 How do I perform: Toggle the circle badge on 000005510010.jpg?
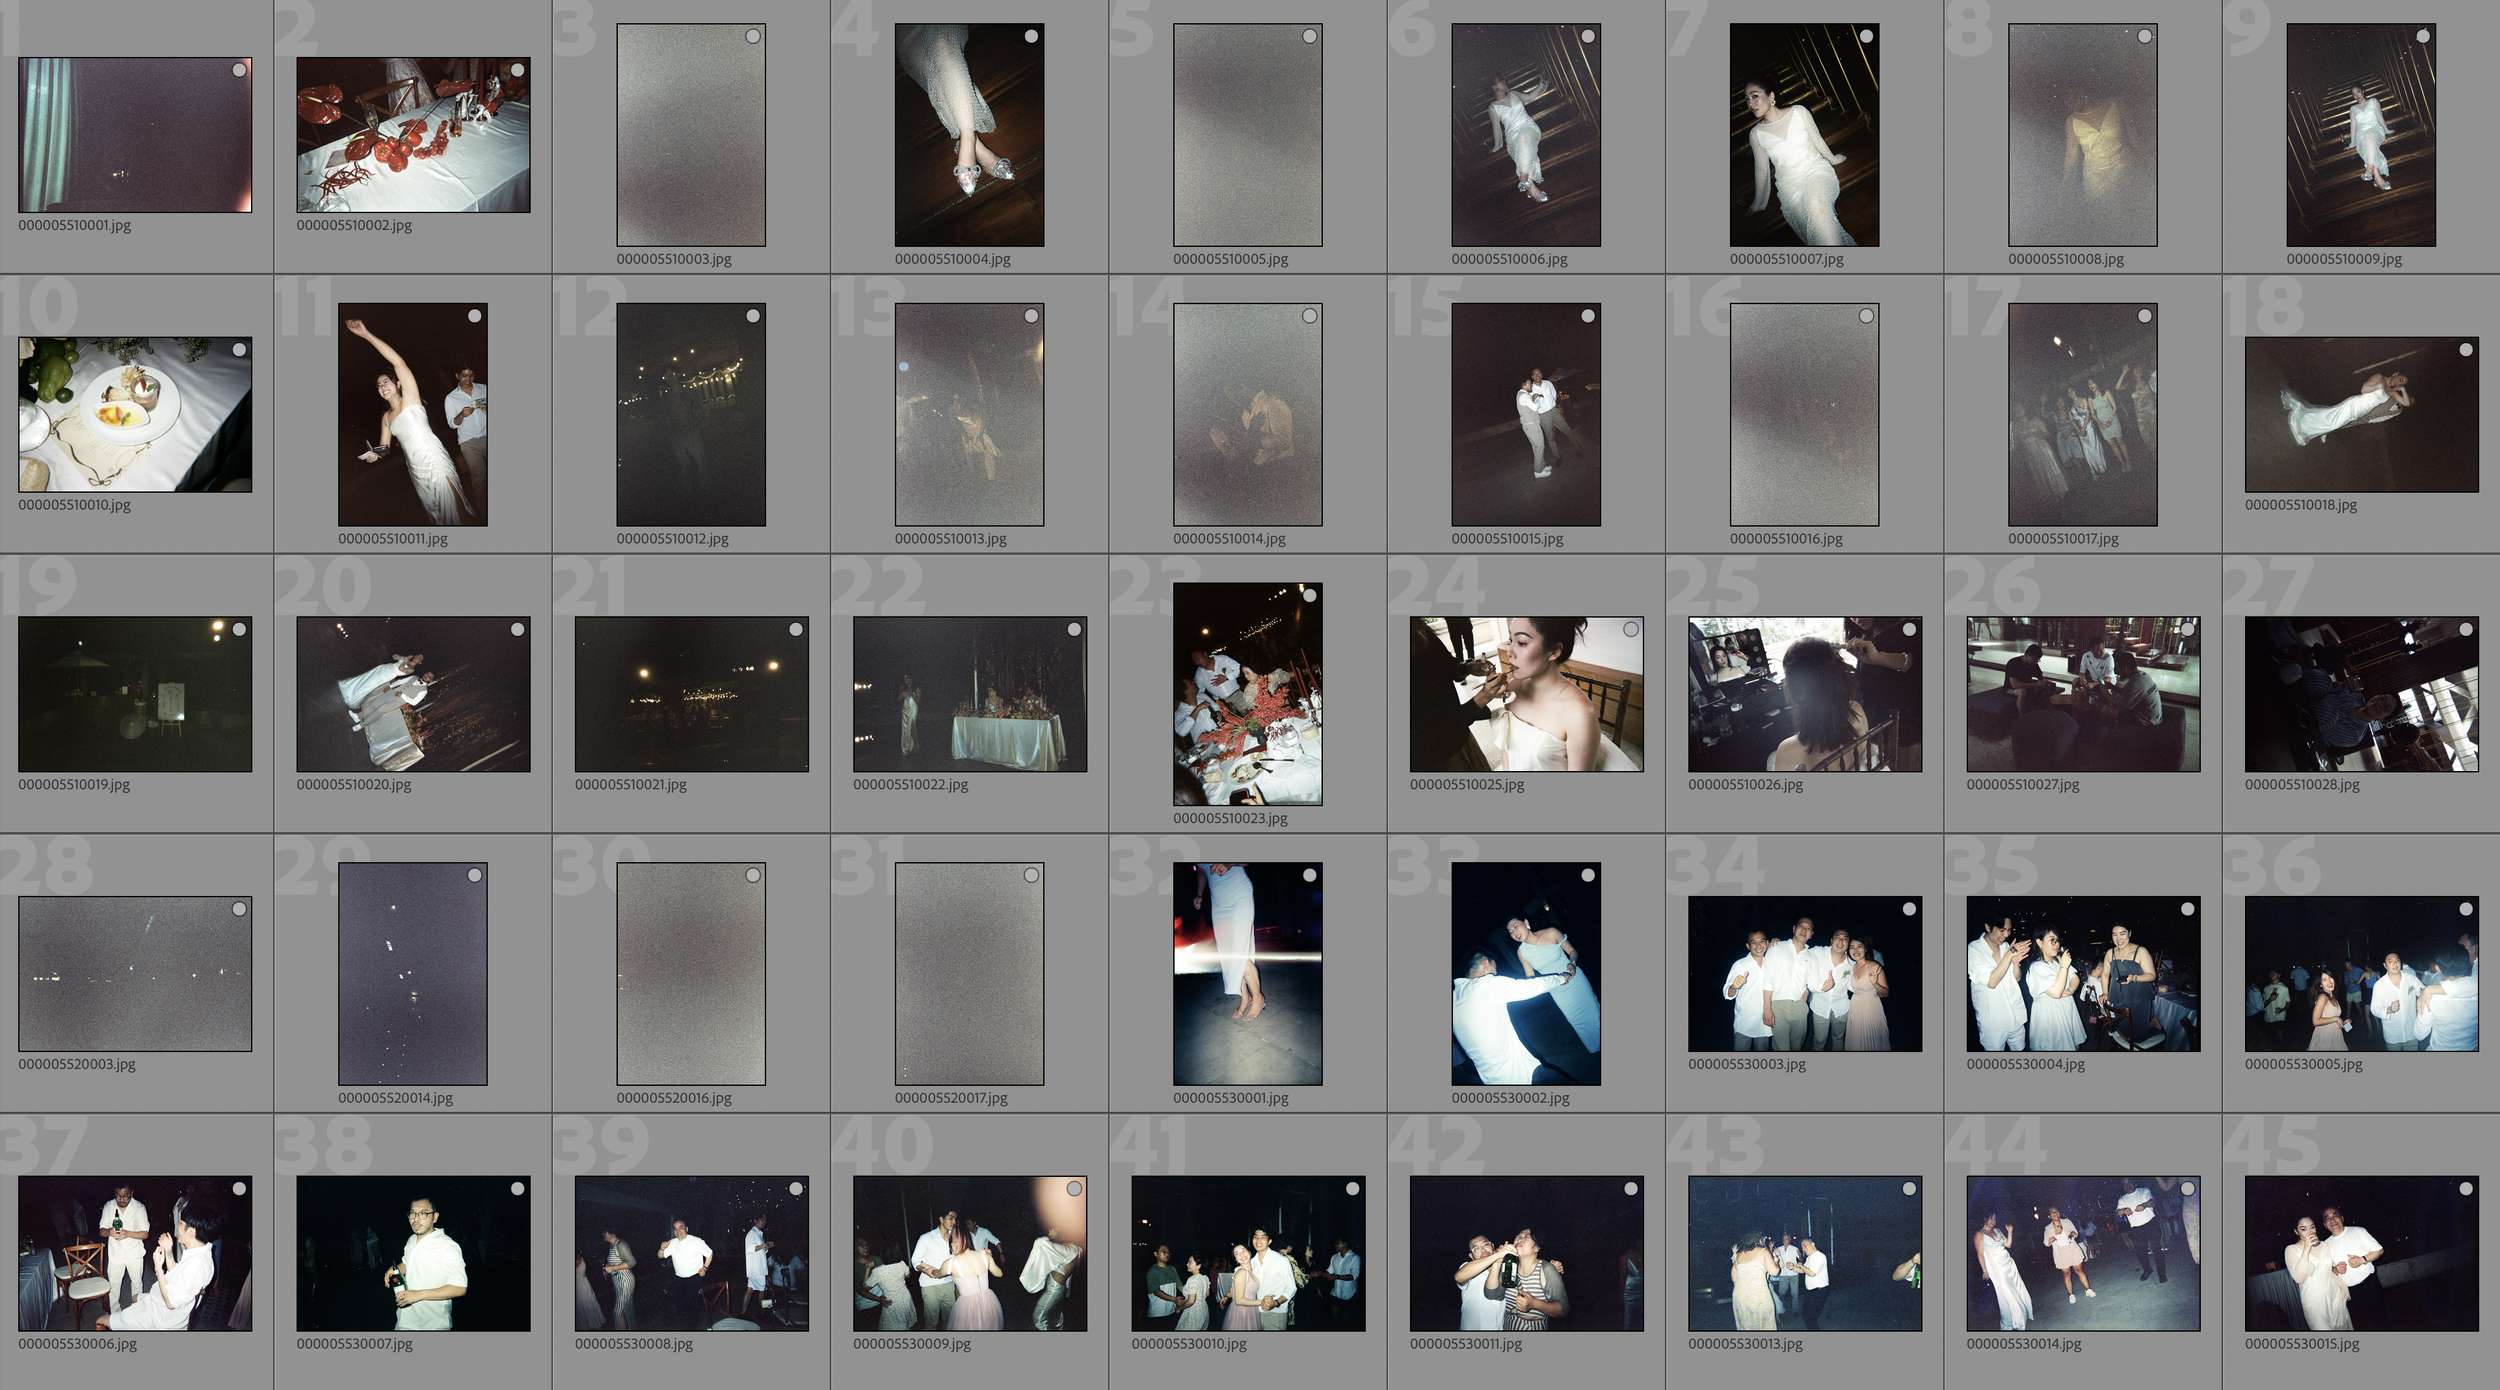tap(239, 350)
